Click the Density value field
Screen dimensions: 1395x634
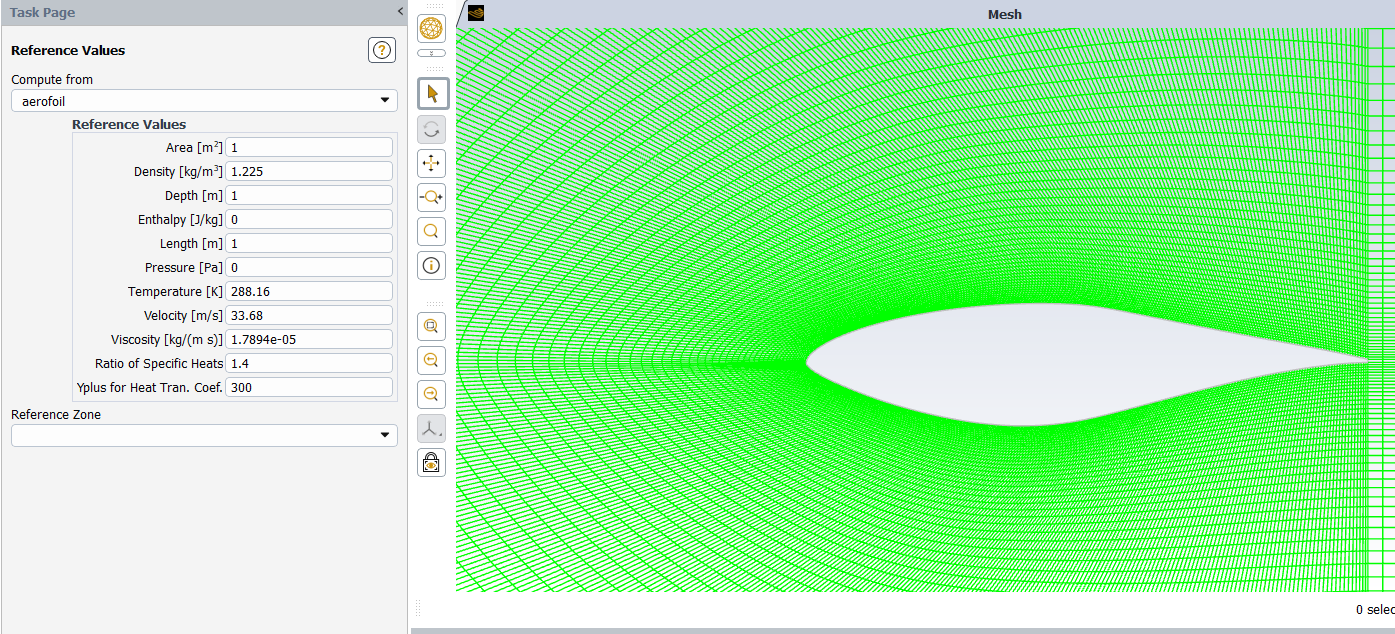308,171
